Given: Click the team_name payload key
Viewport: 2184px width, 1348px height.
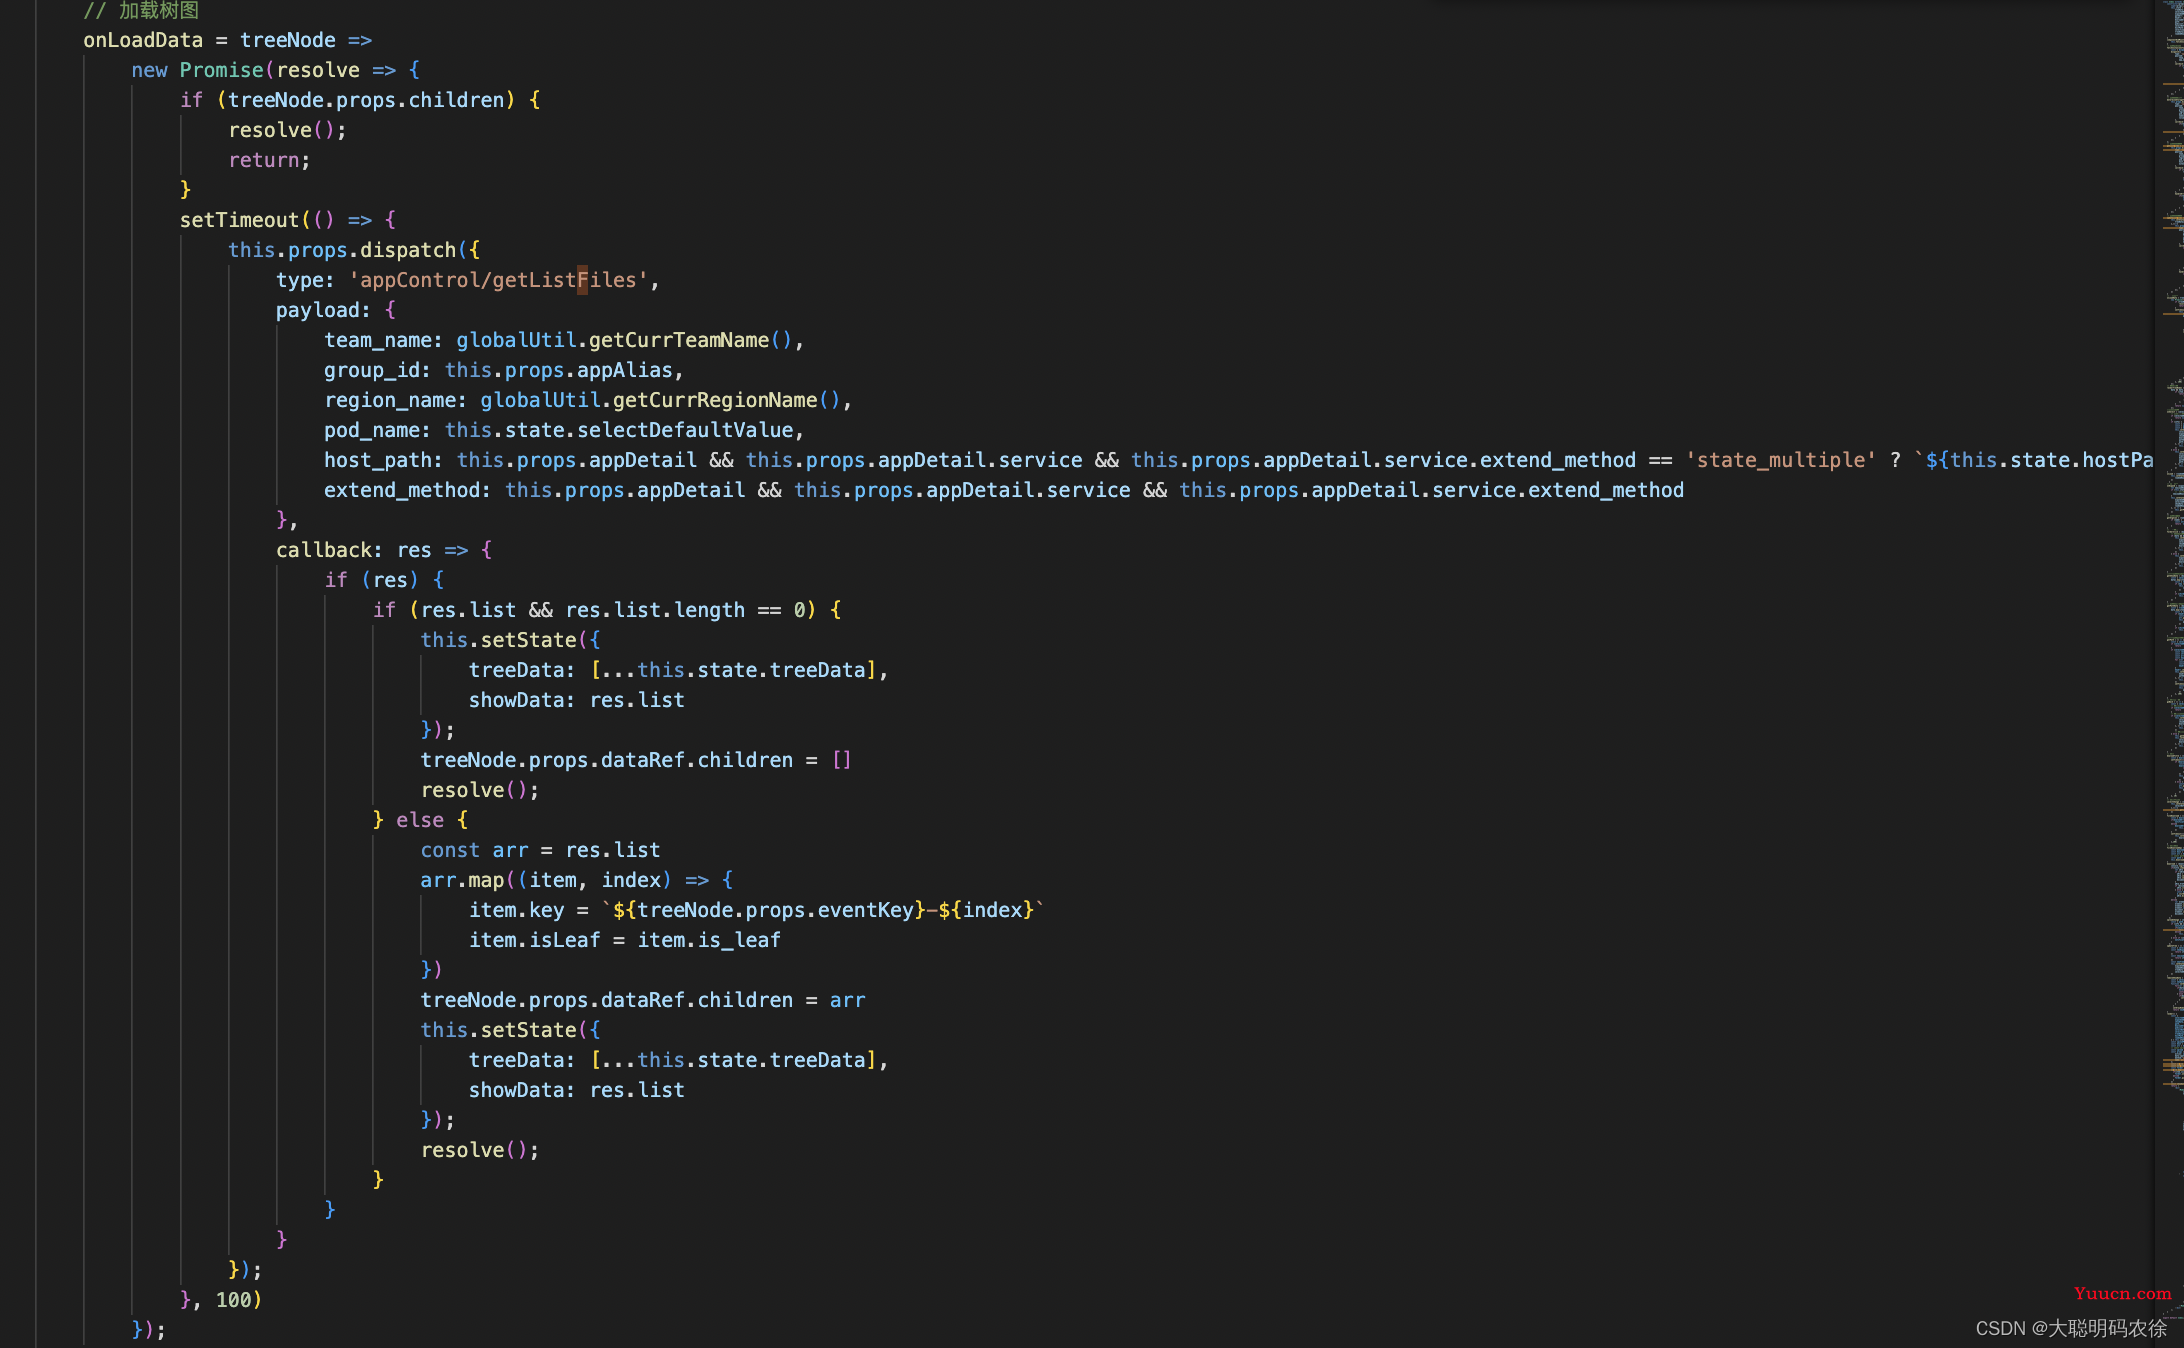Looking at the screenshot, I should (377, 340).
